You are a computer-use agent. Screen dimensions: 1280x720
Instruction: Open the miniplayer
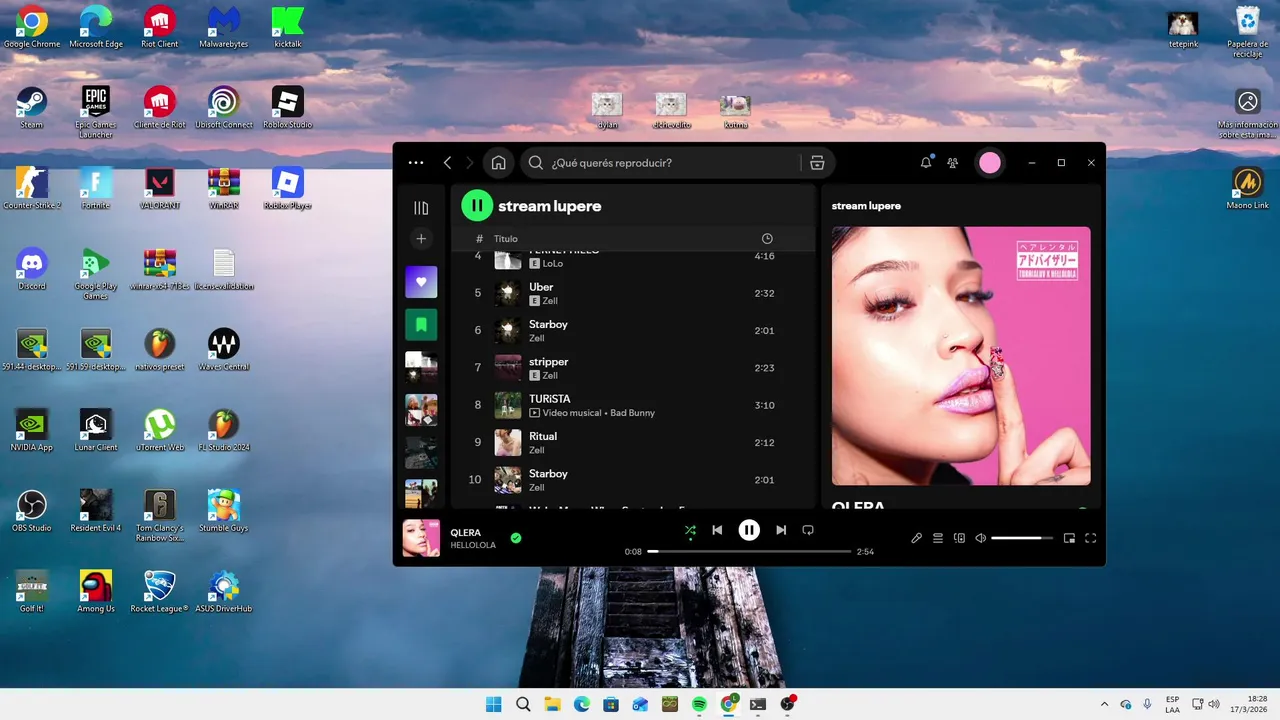pos(1069,538)
